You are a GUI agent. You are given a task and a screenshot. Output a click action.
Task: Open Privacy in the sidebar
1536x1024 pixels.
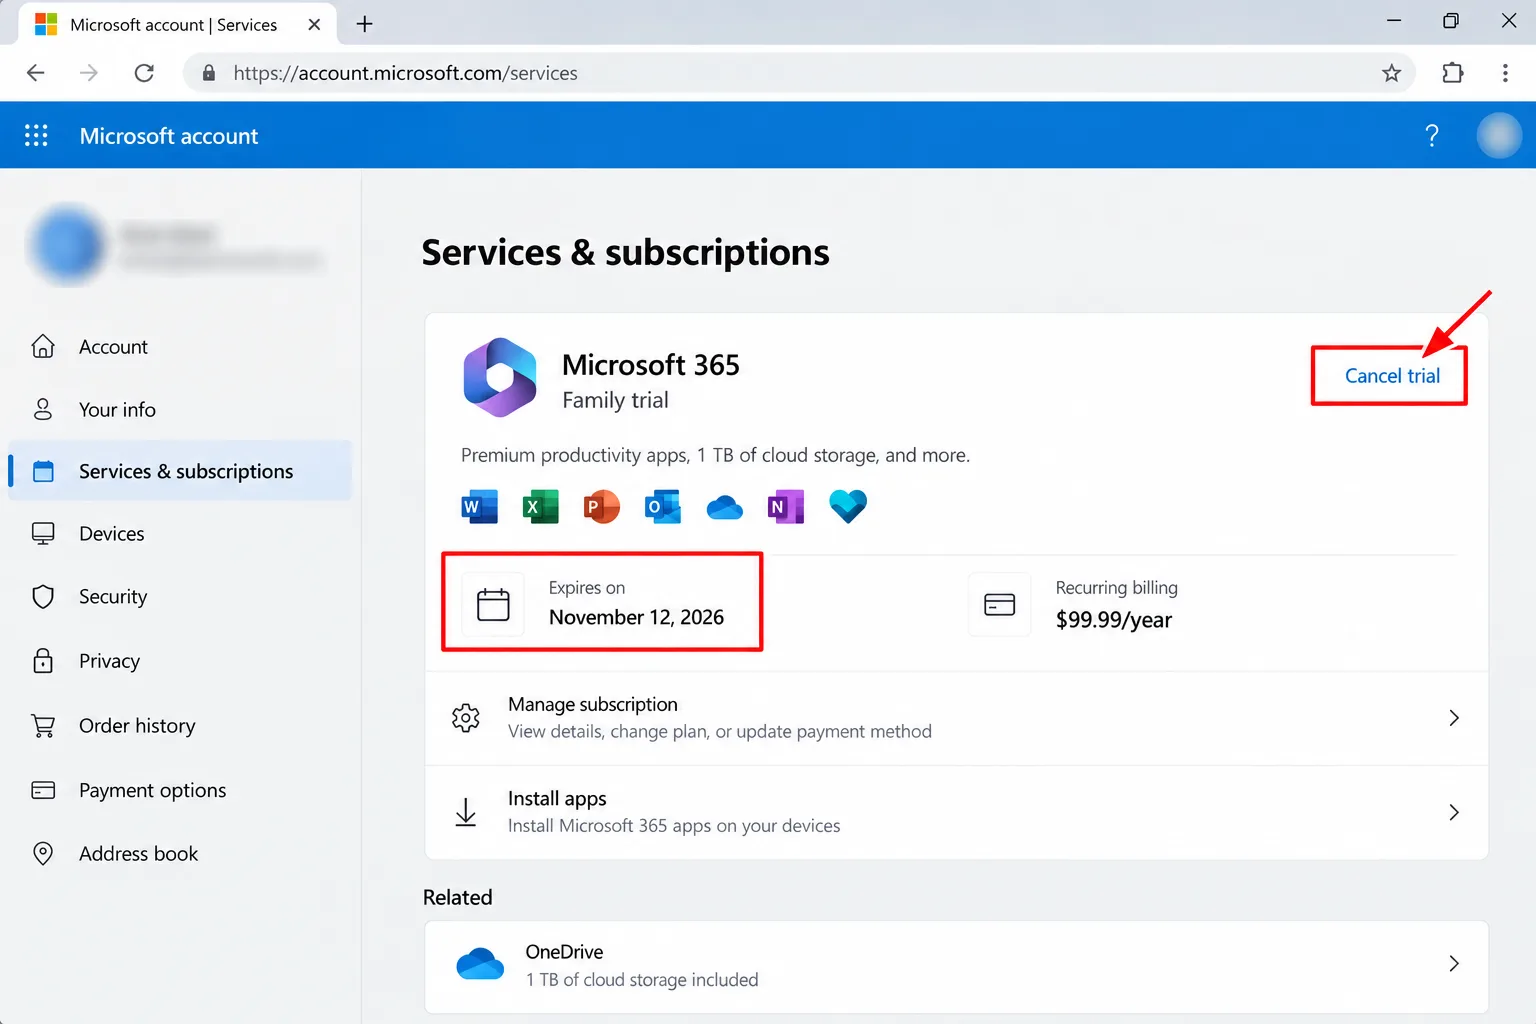click(180, 661)
